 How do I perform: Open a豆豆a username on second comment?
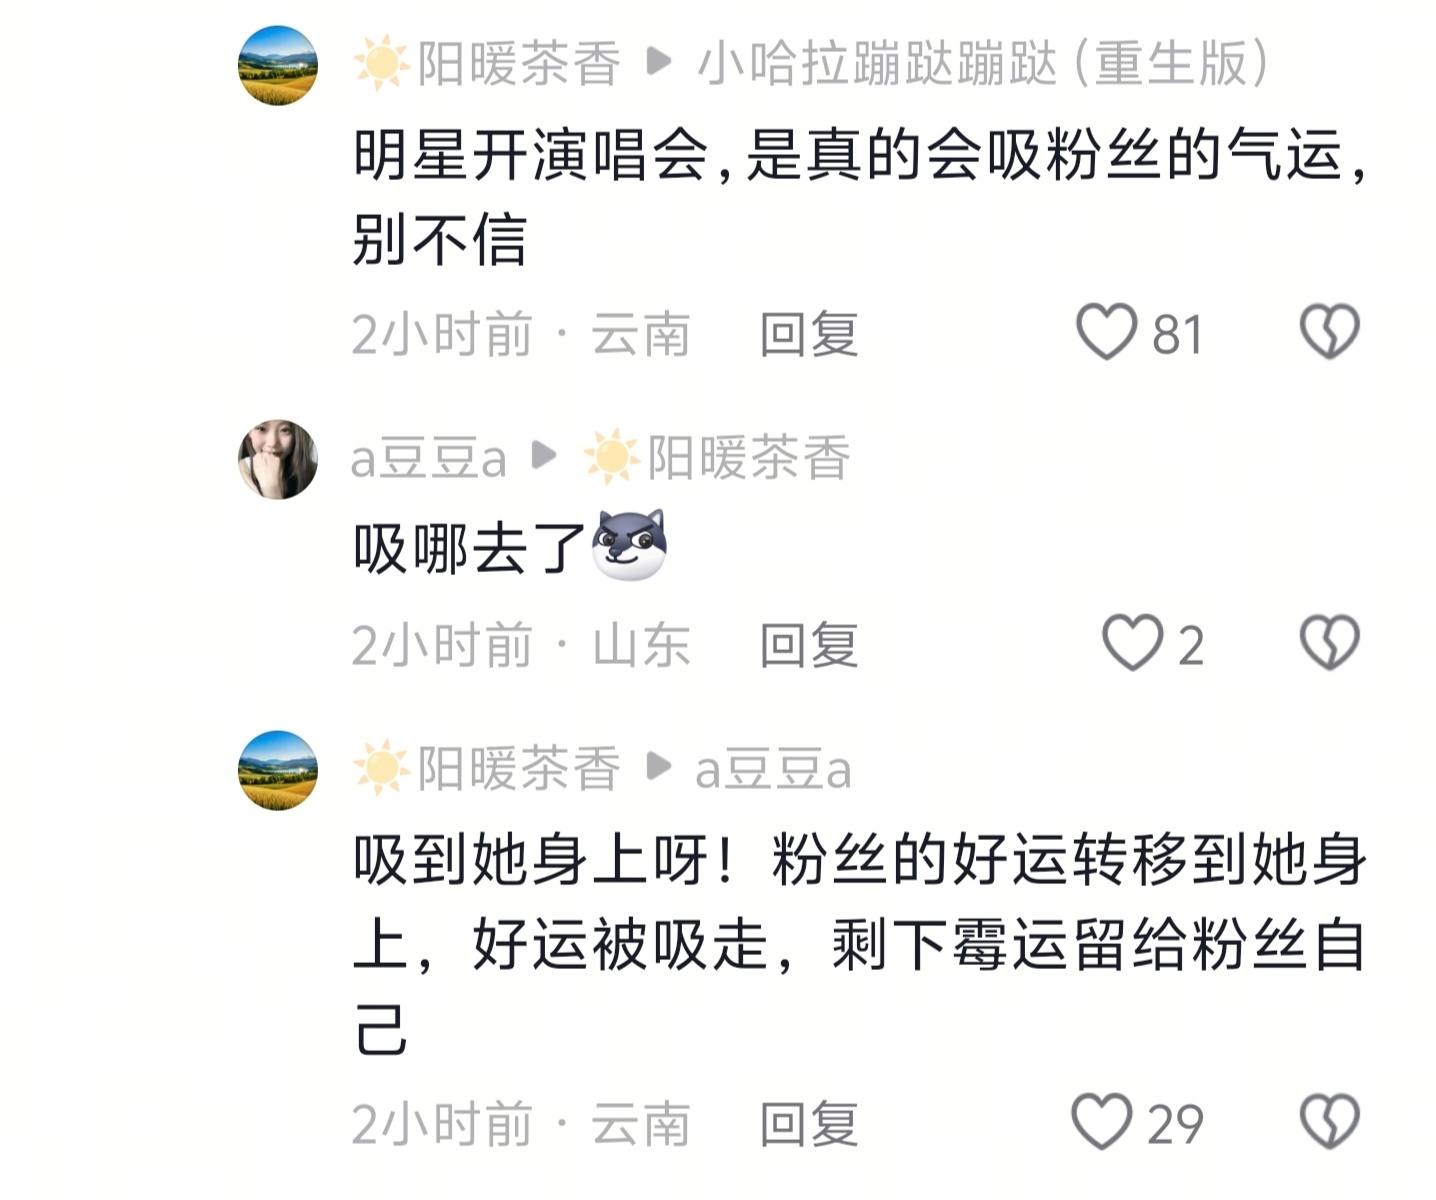(428, 459)
